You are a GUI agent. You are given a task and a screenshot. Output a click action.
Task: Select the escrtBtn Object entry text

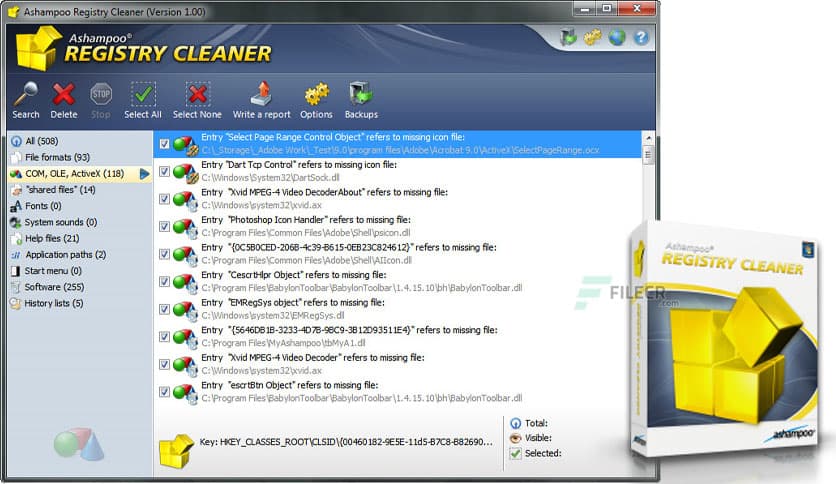tap(290, 385)
